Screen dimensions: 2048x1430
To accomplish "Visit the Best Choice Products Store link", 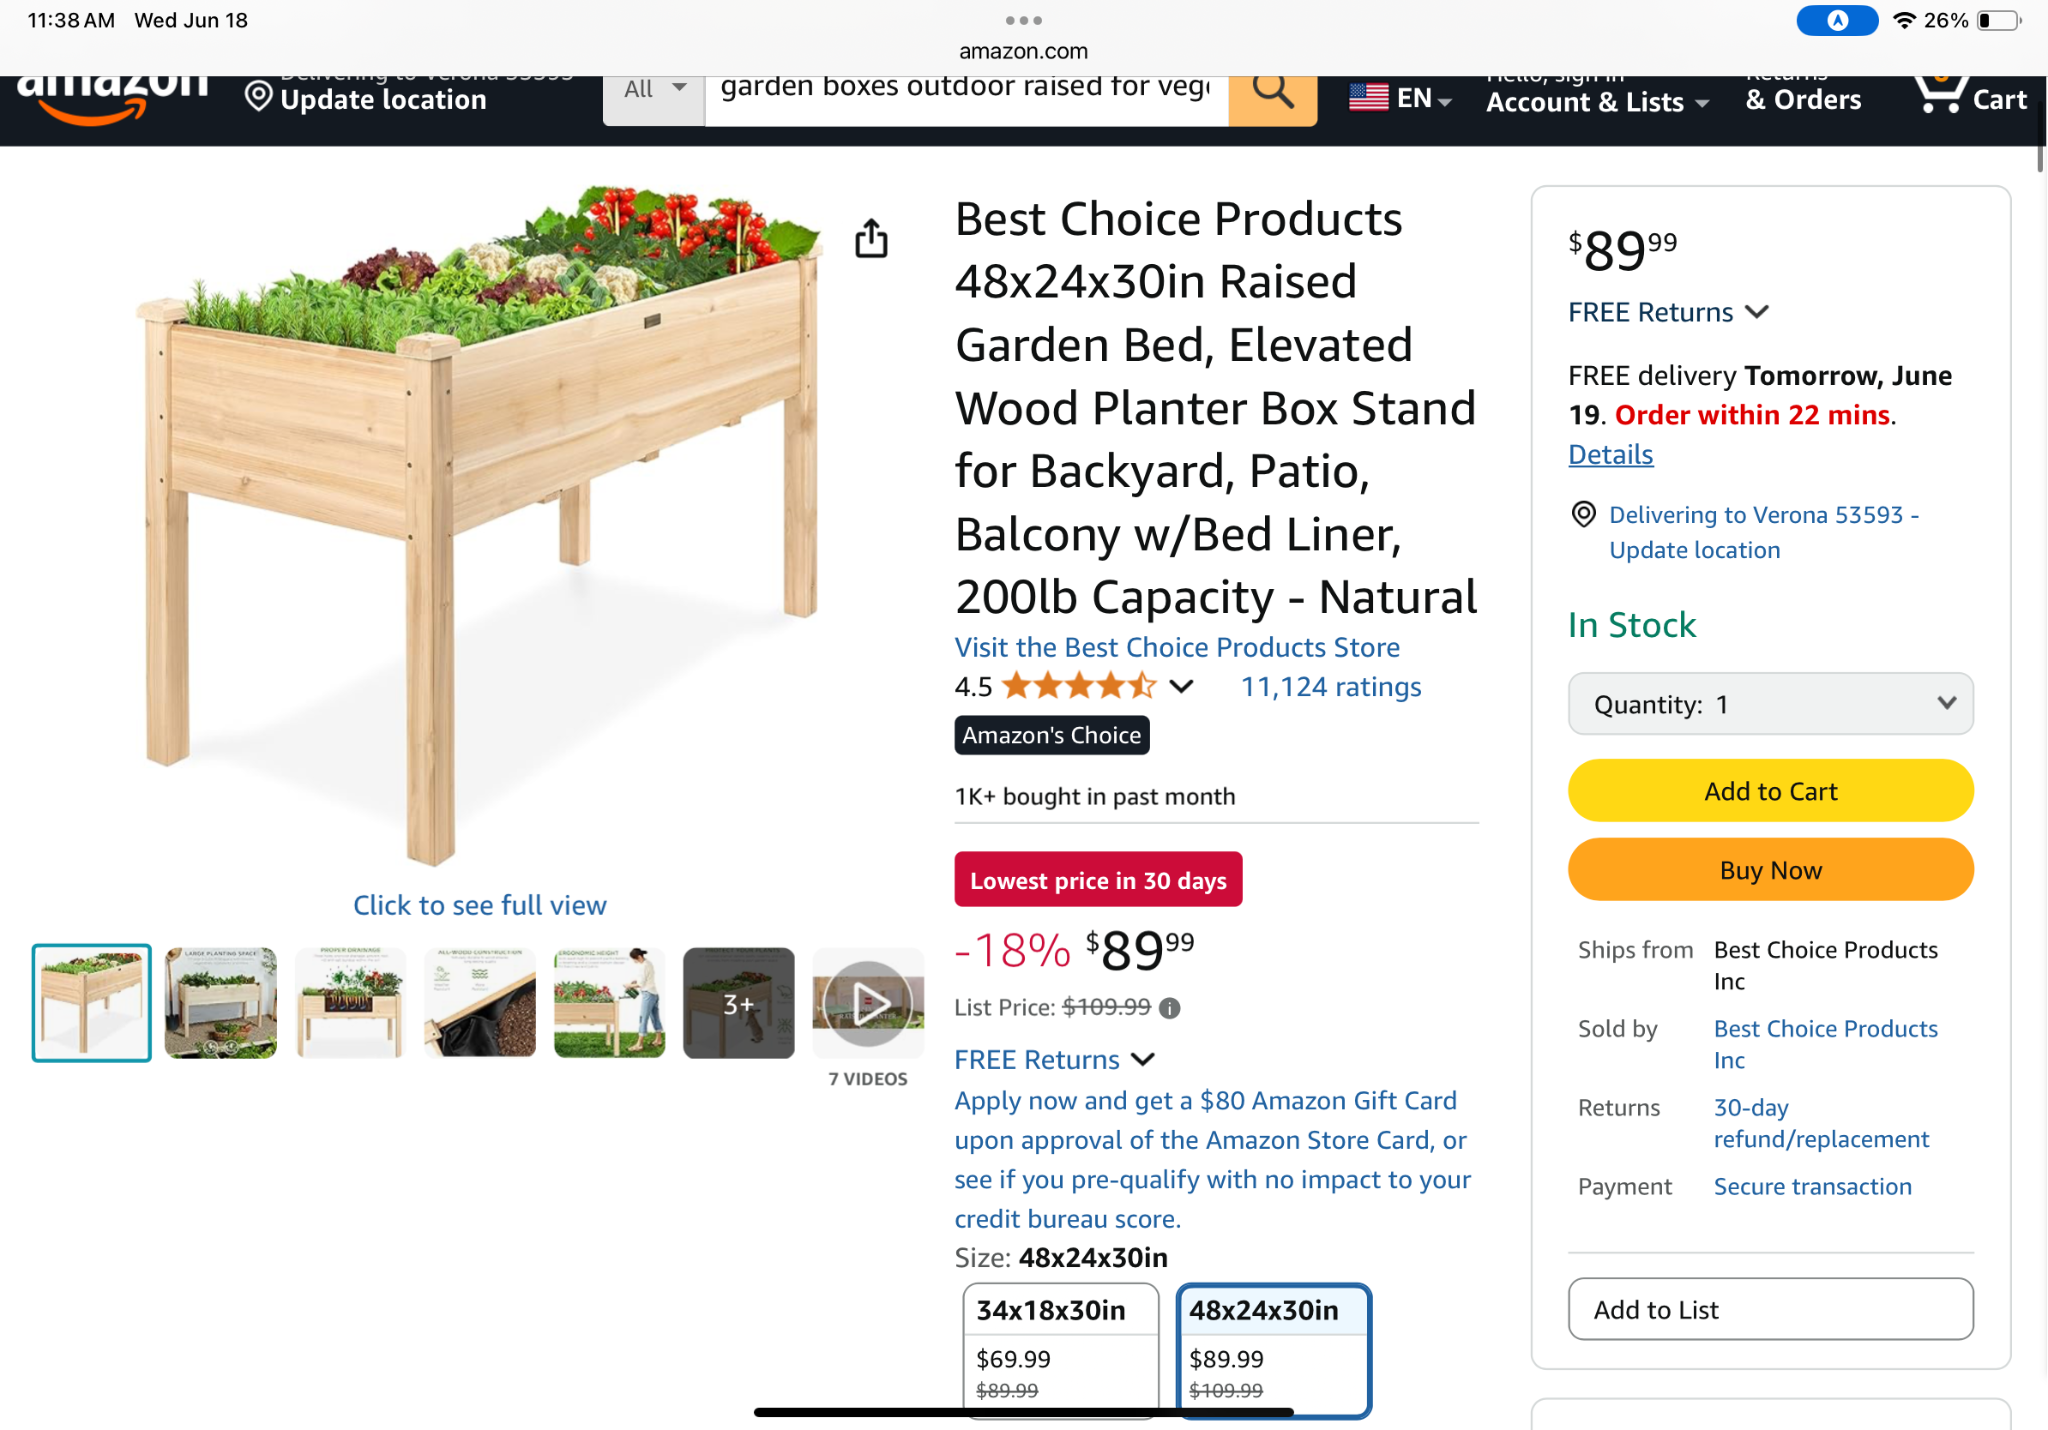I will [x=1177, y=647].
